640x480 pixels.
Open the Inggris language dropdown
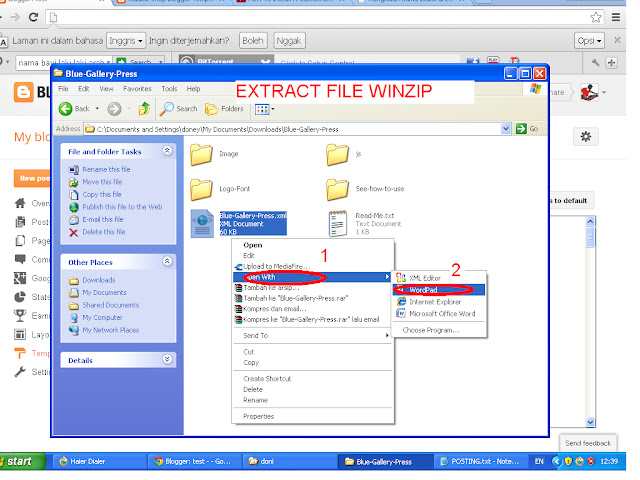(x=126, y=41)
